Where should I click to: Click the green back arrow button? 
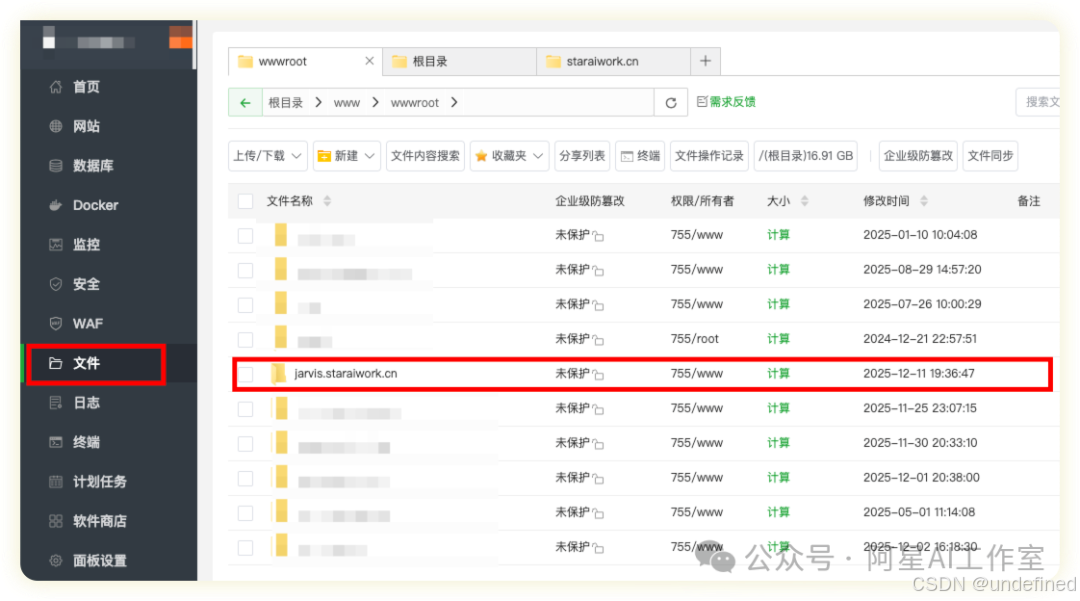(245, 103)
